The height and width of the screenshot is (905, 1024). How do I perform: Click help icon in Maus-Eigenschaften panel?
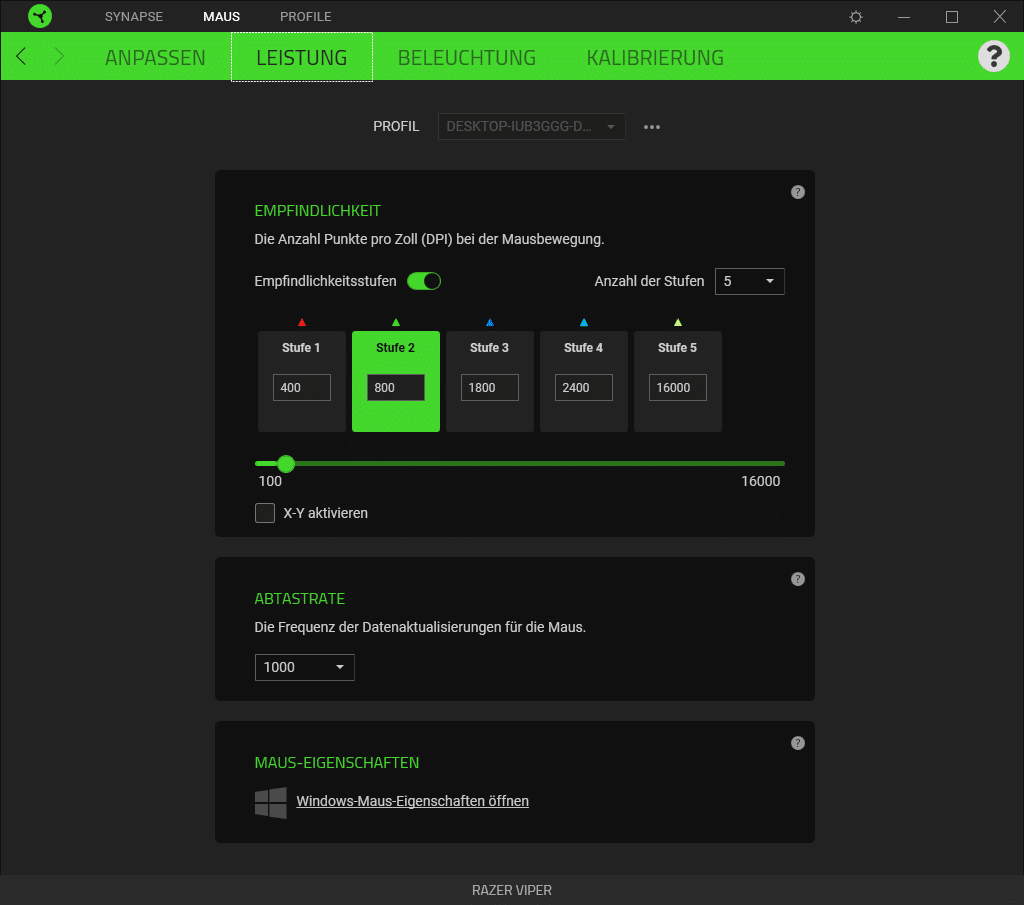[797, 743]
